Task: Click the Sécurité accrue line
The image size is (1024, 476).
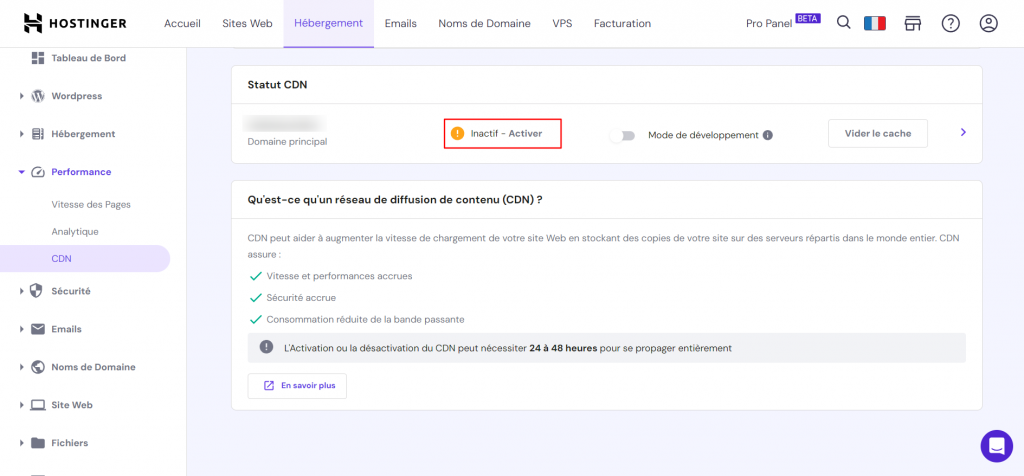Action: coord(301,298)
